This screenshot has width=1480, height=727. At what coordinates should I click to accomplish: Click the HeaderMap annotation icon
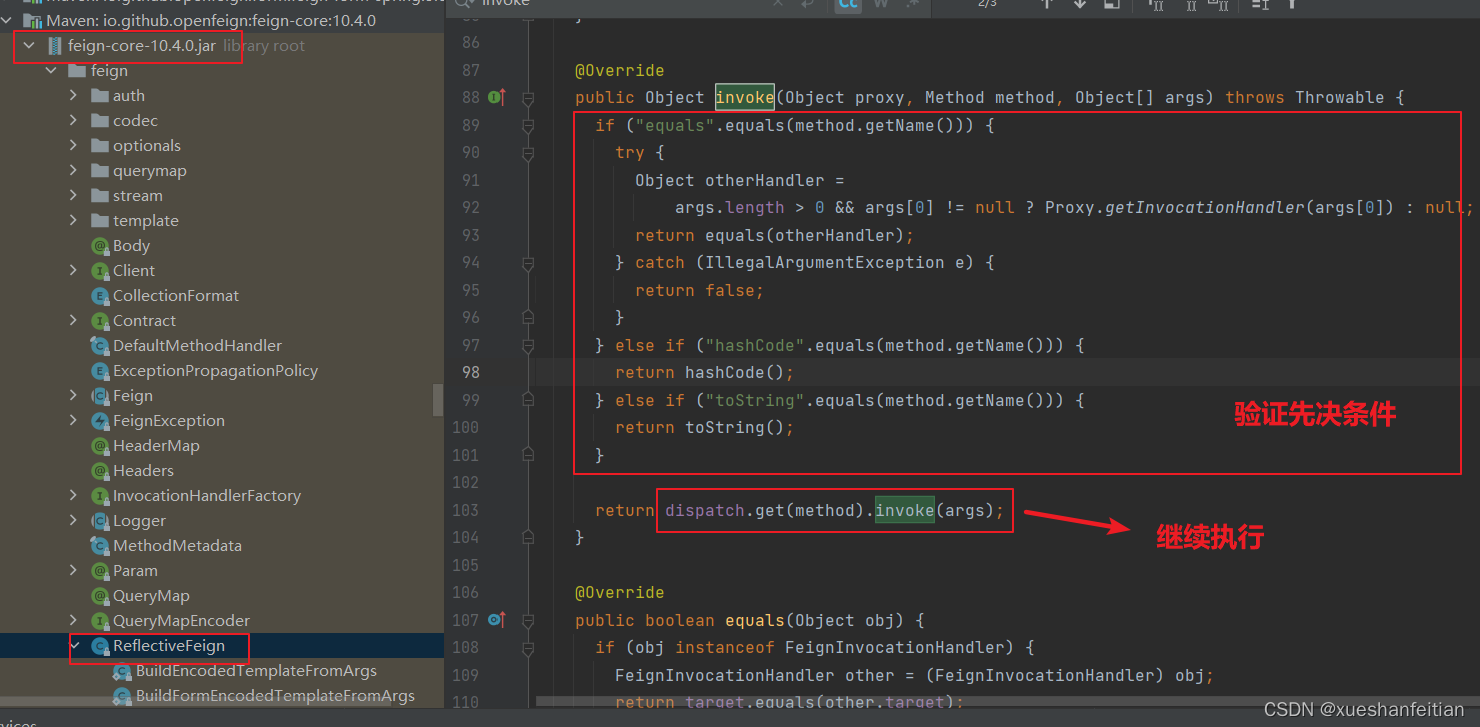(x=99, y=446)
